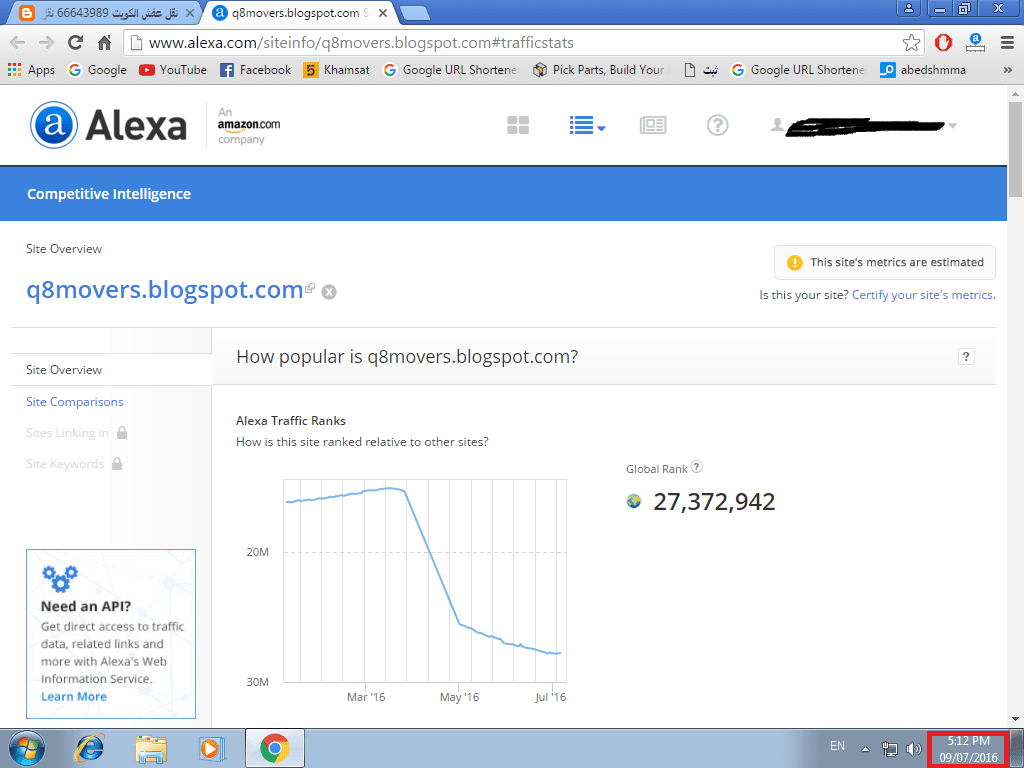Image resolution: width=1024 pixels, height=768 pixels.
Task: Clear the site with the gray X icon
Action: (329, 292)
